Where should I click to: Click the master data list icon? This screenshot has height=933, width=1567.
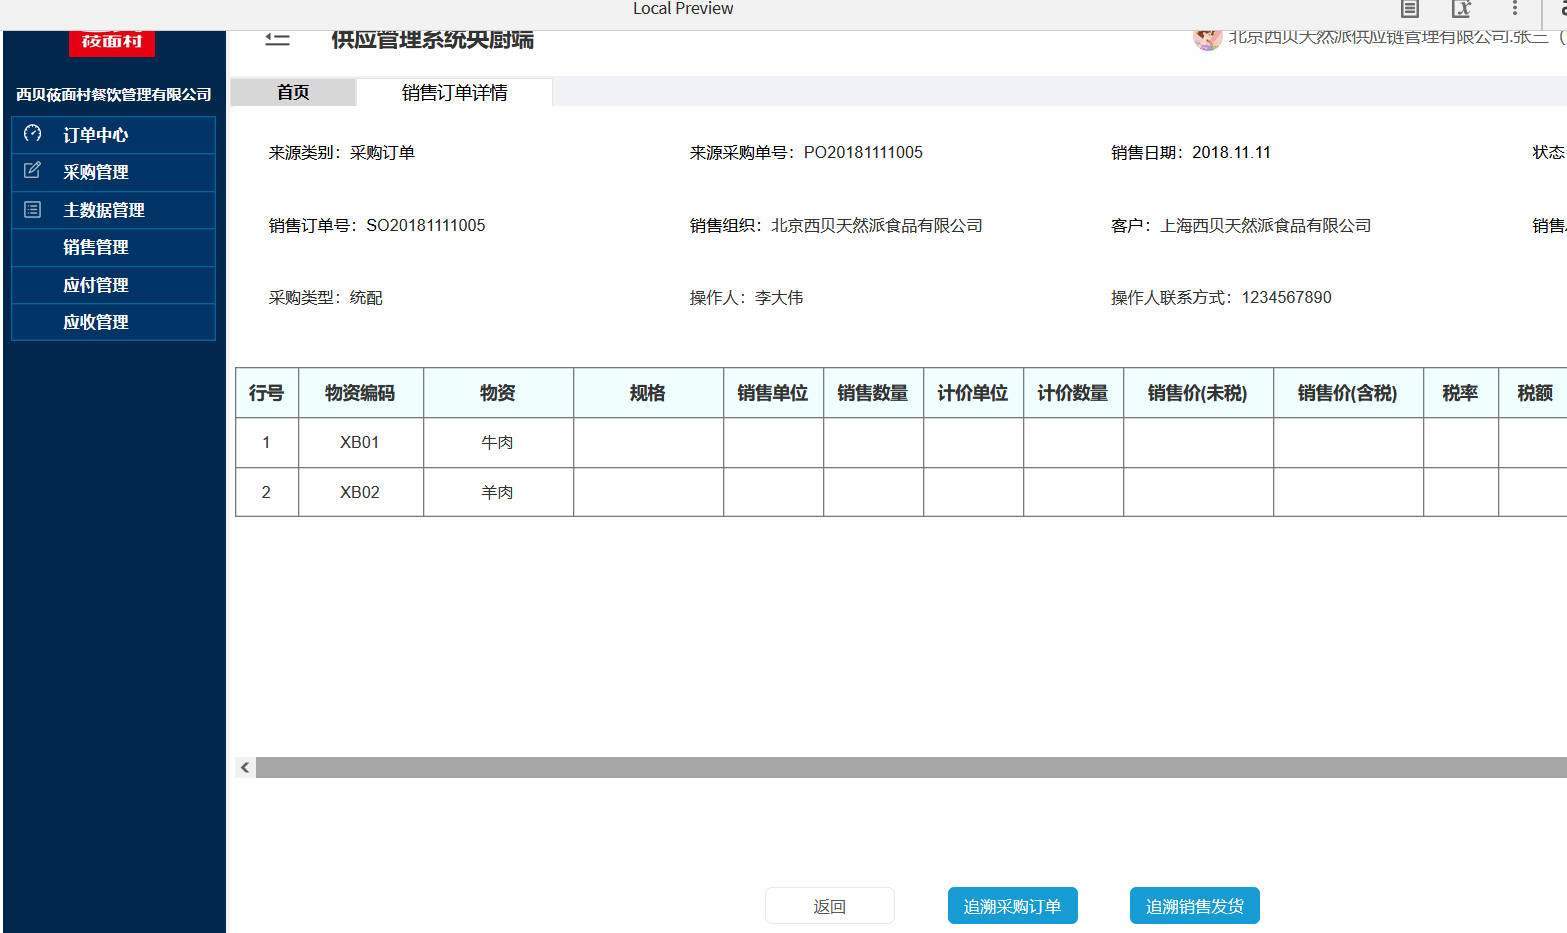(32, 209)
